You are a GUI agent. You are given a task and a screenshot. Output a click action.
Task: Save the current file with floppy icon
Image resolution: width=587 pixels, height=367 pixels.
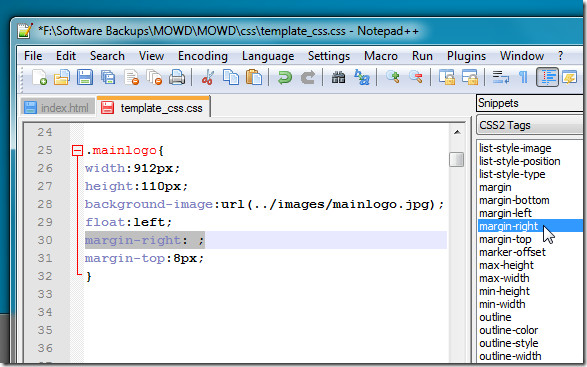(x=85, y=78)
